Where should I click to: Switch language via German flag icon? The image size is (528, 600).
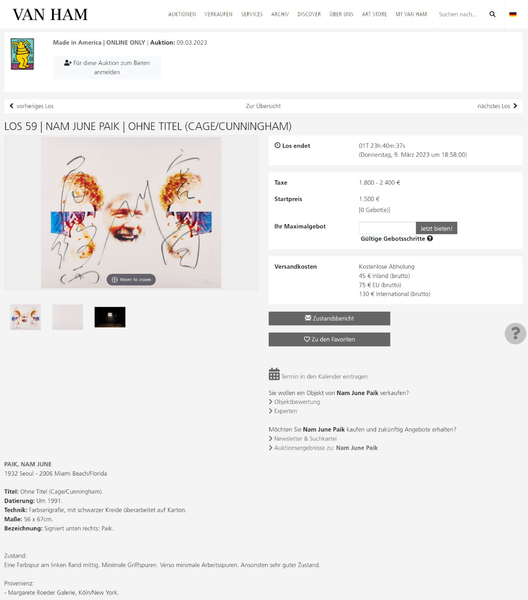513,14
